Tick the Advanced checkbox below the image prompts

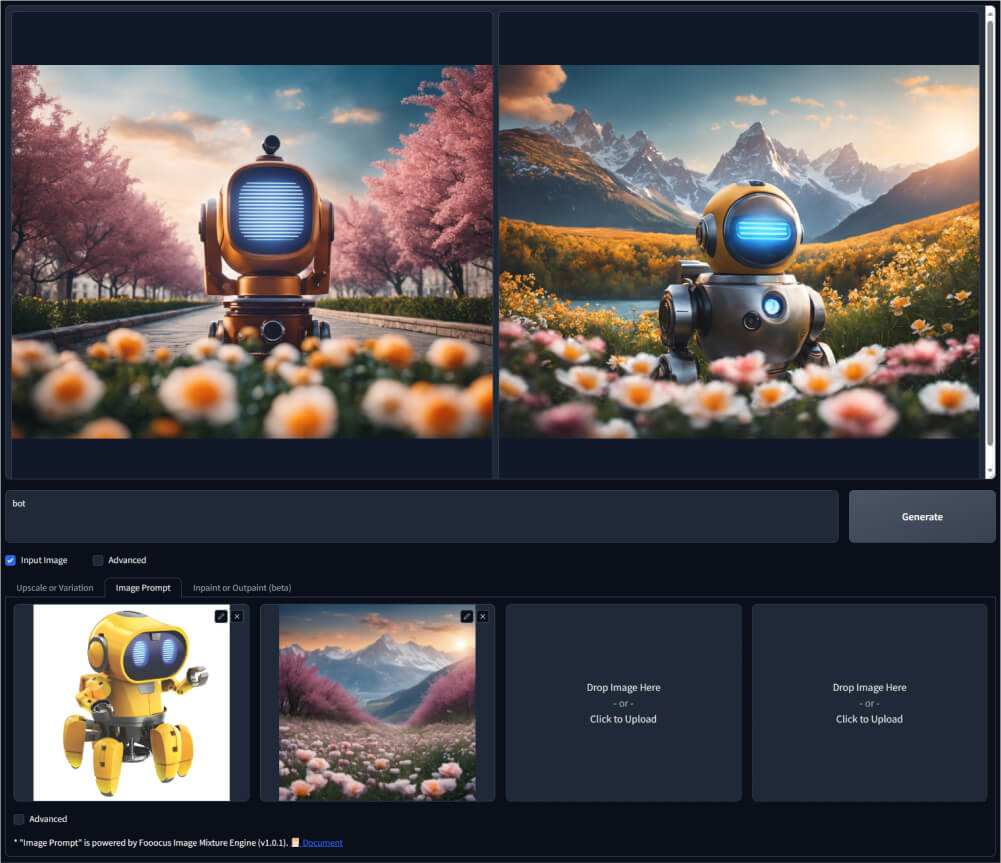coord(20,819)
